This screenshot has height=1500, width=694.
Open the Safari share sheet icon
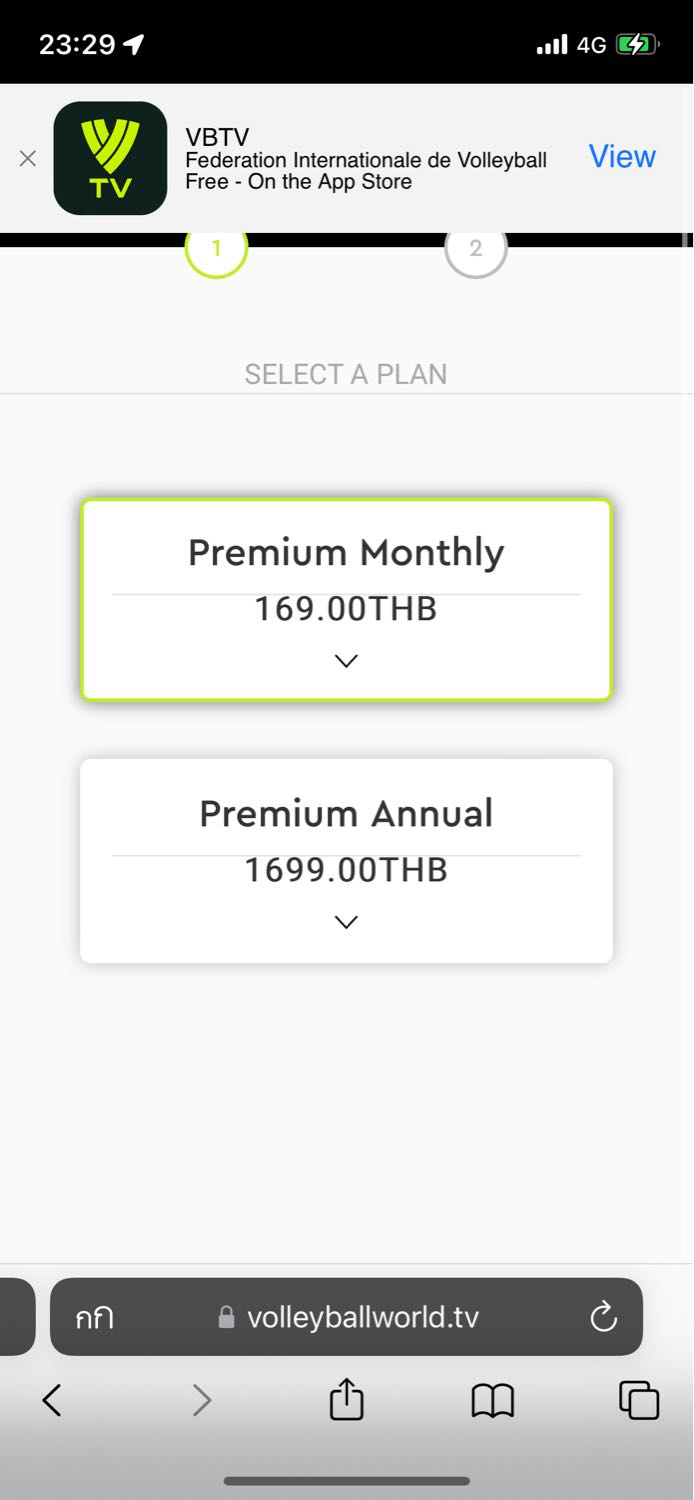346,1398
